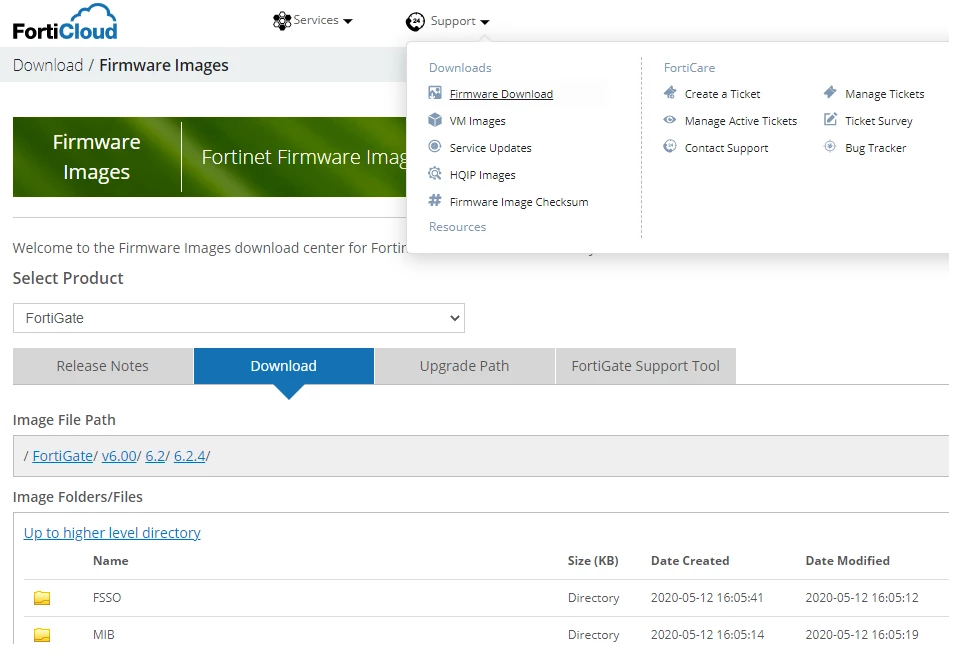Open Firmware Image Checksum link

[x=519, y=202]
